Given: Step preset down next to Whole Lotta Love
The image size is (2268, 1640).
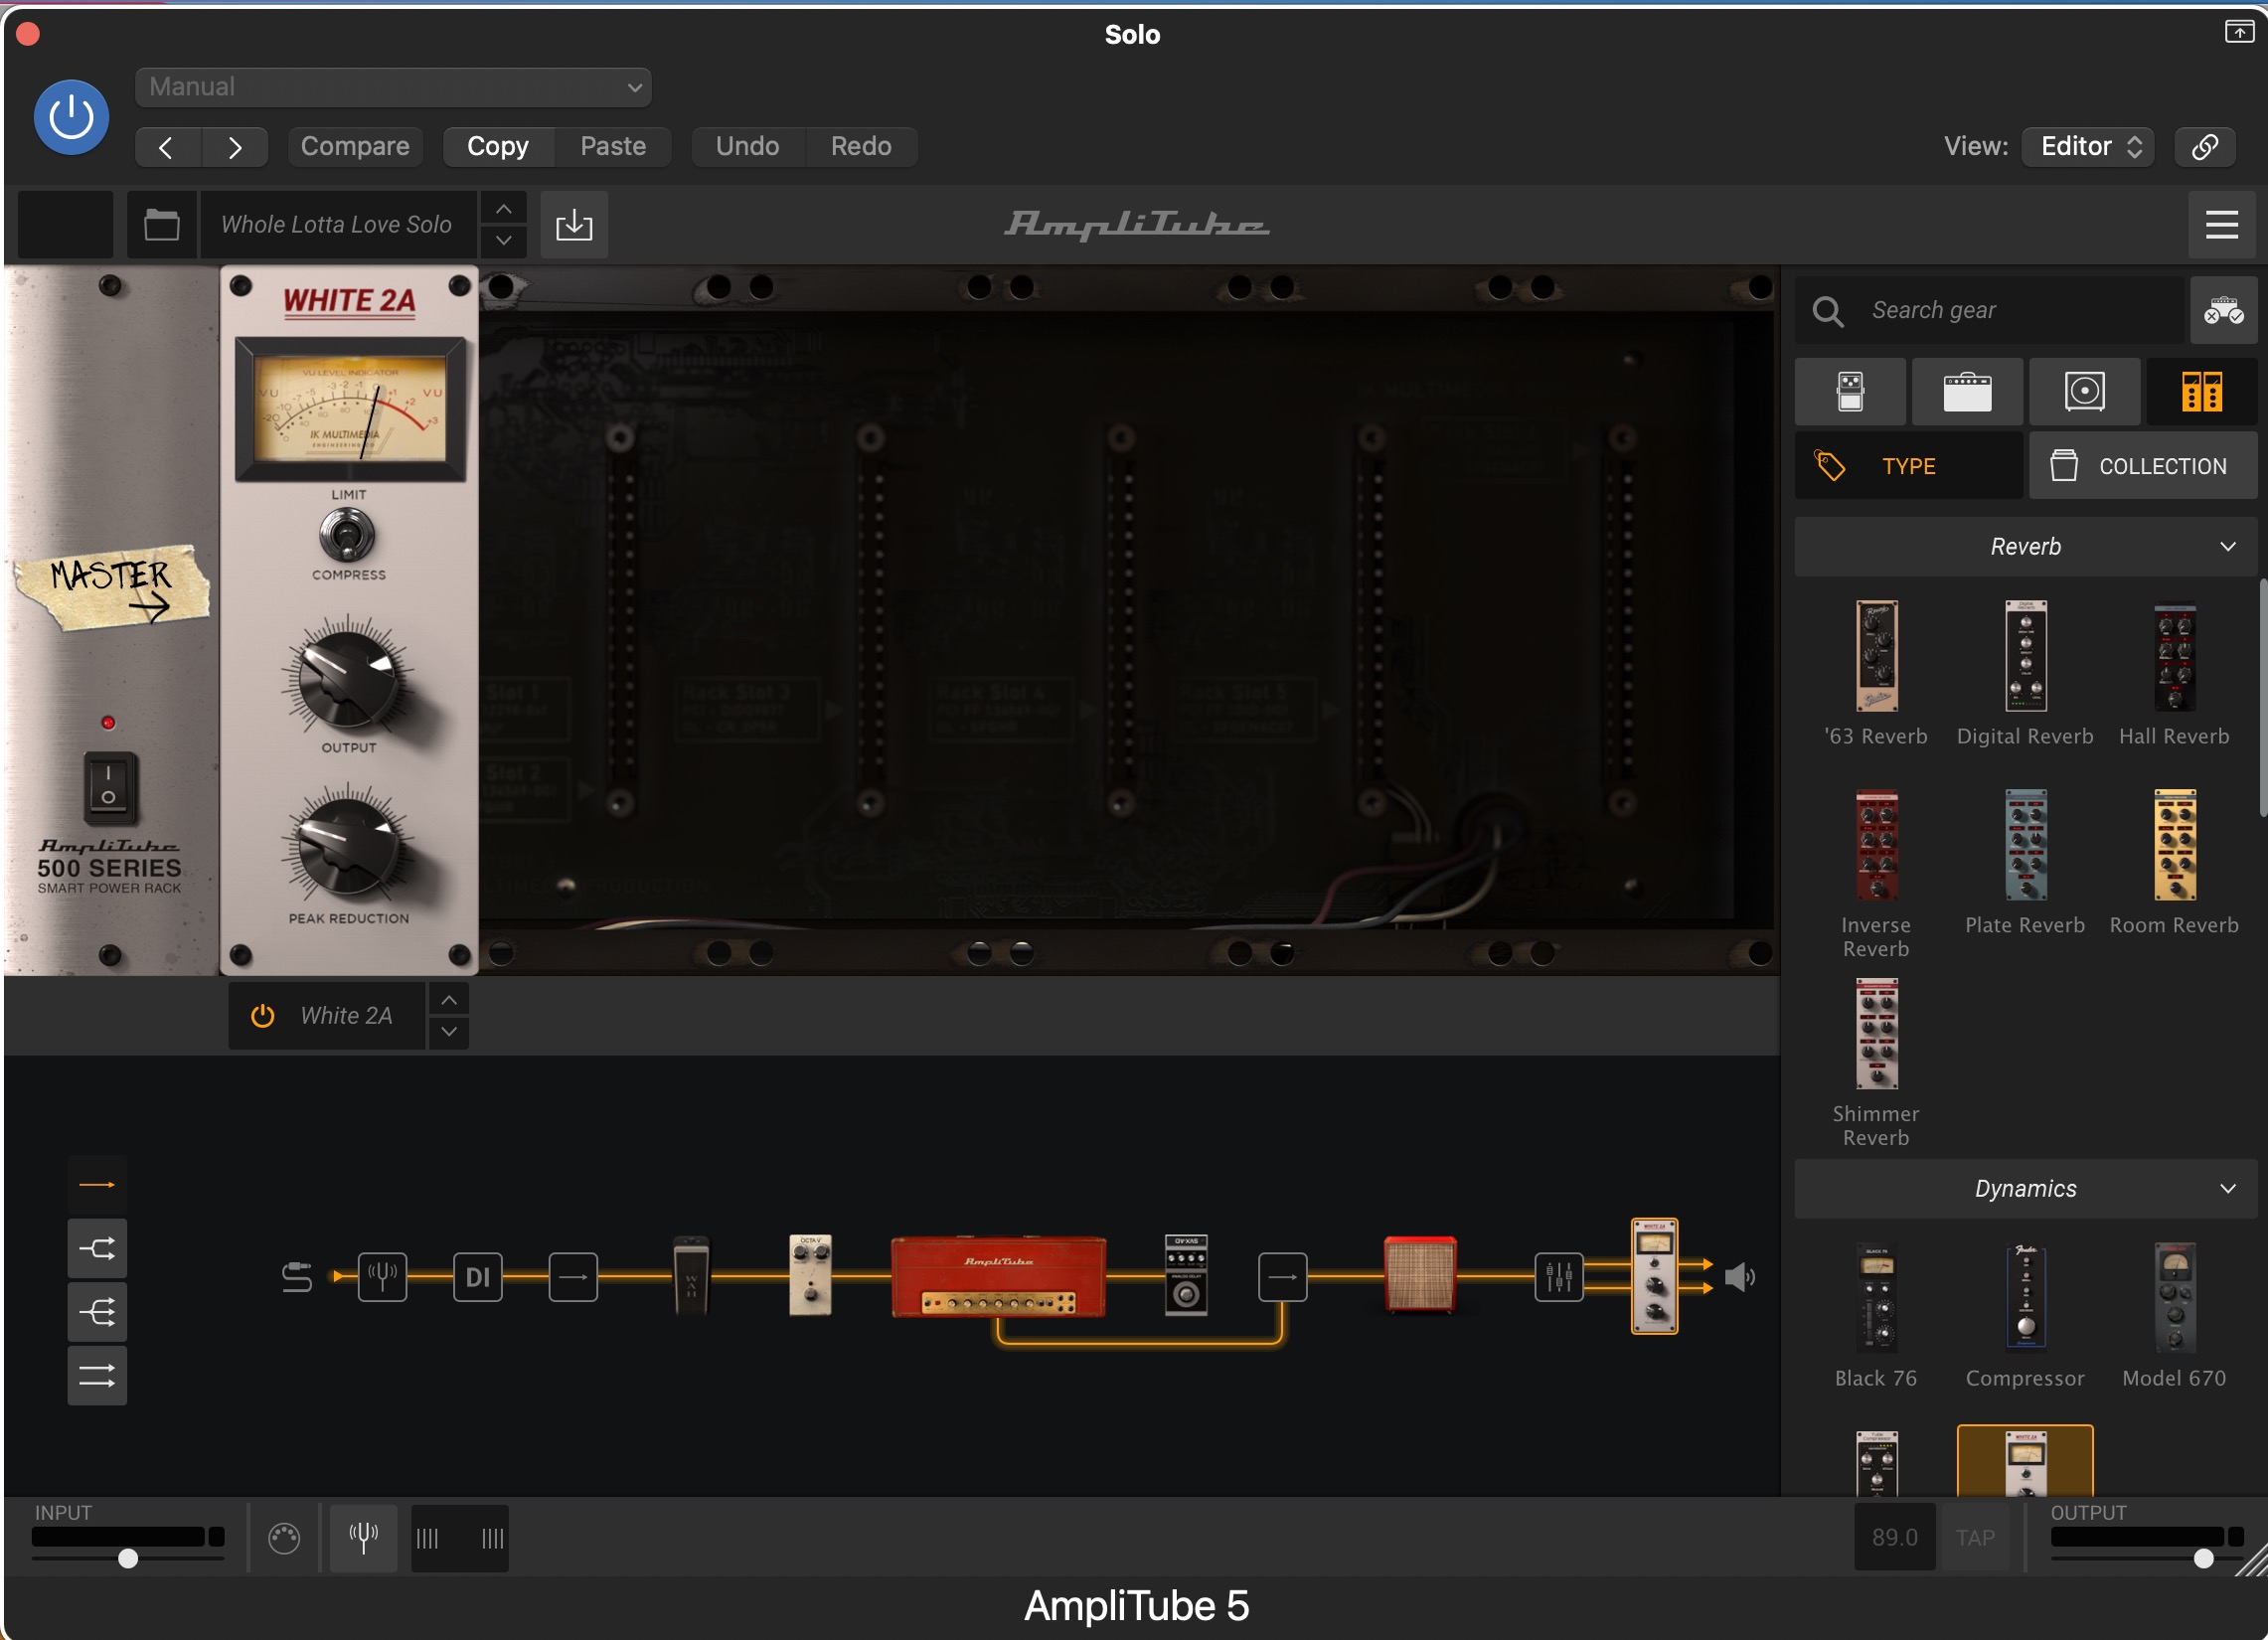Looking at the screenshot, I should [x=504, y=240].
